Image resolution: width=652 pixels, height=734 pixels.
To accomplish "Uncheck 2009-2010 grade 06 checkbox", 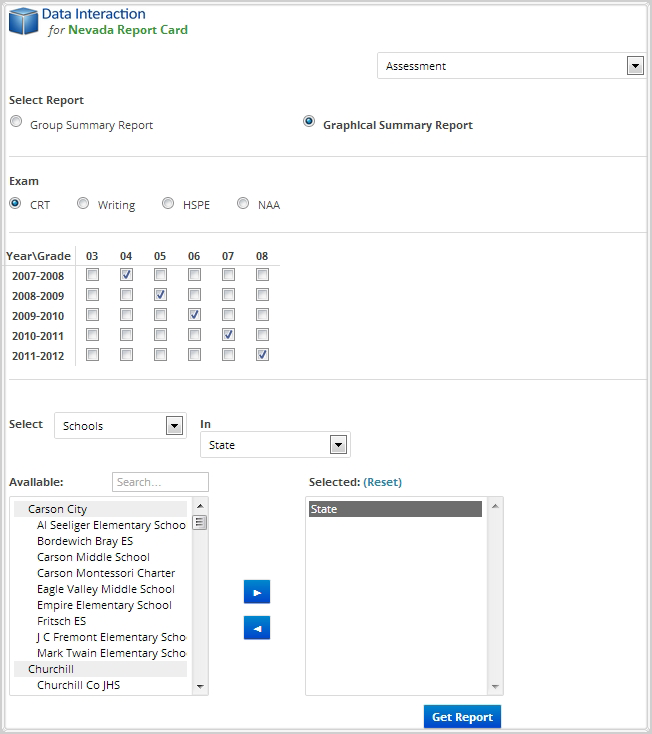I will click(x=194, y=315).
